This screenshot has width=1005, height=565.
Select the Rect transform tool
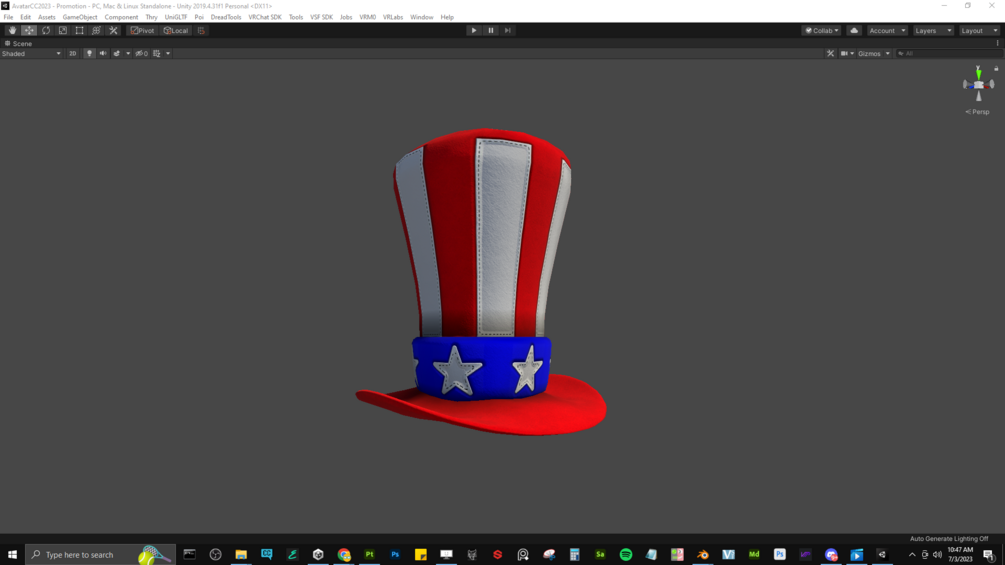coord(79,30)
